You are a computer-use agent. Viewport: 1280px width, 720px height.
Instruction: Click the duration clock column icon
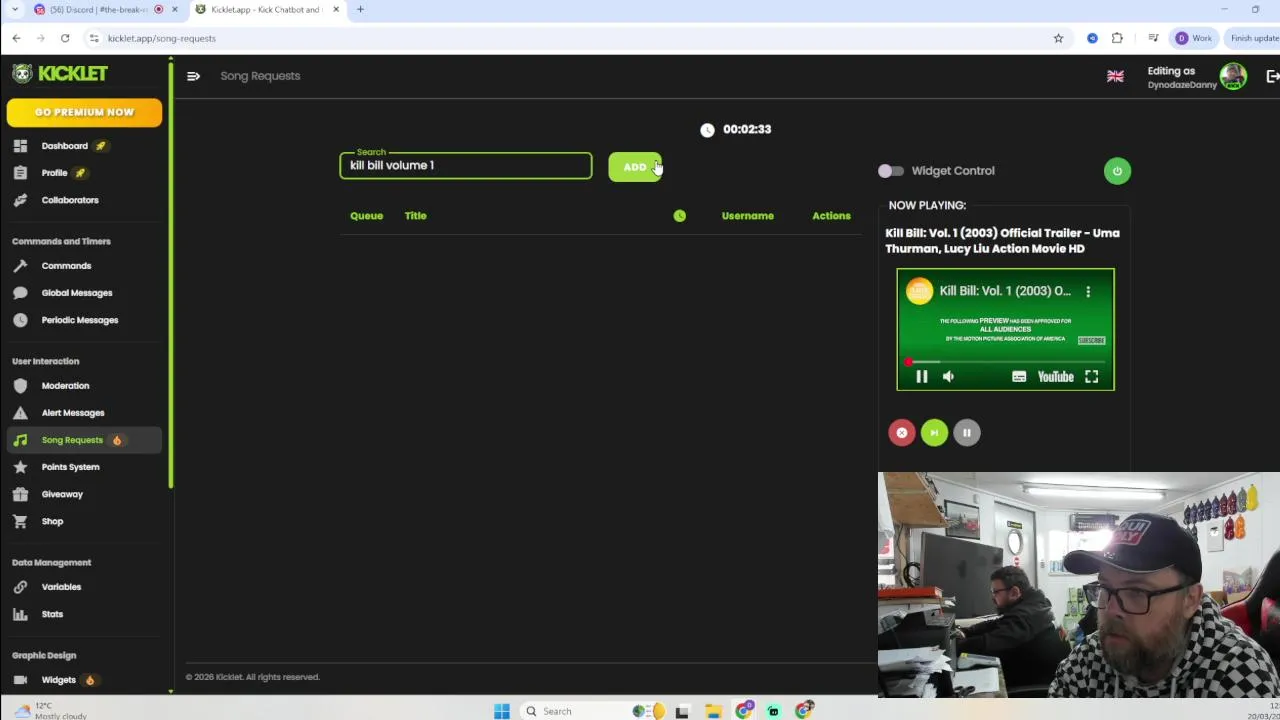[x=680, y=216]
